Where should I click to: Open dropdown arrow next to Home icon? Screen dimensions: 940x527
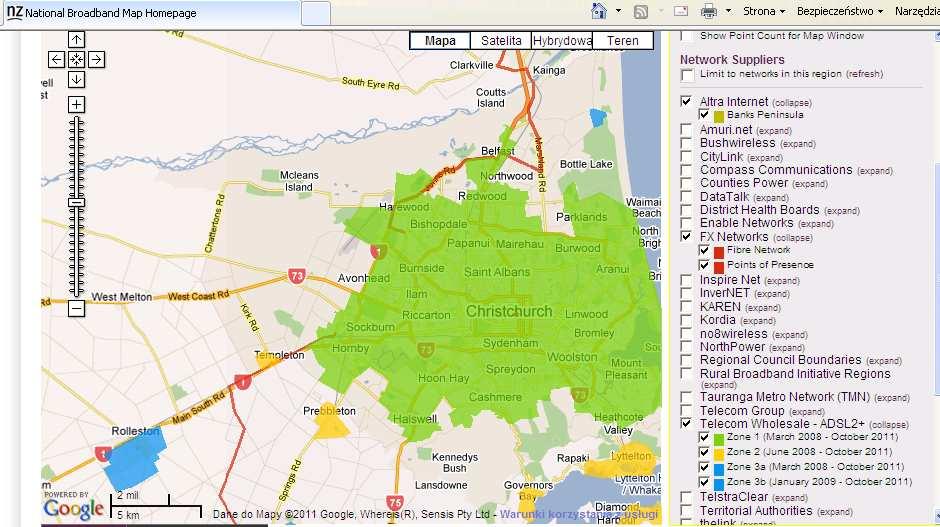point(618,11)
